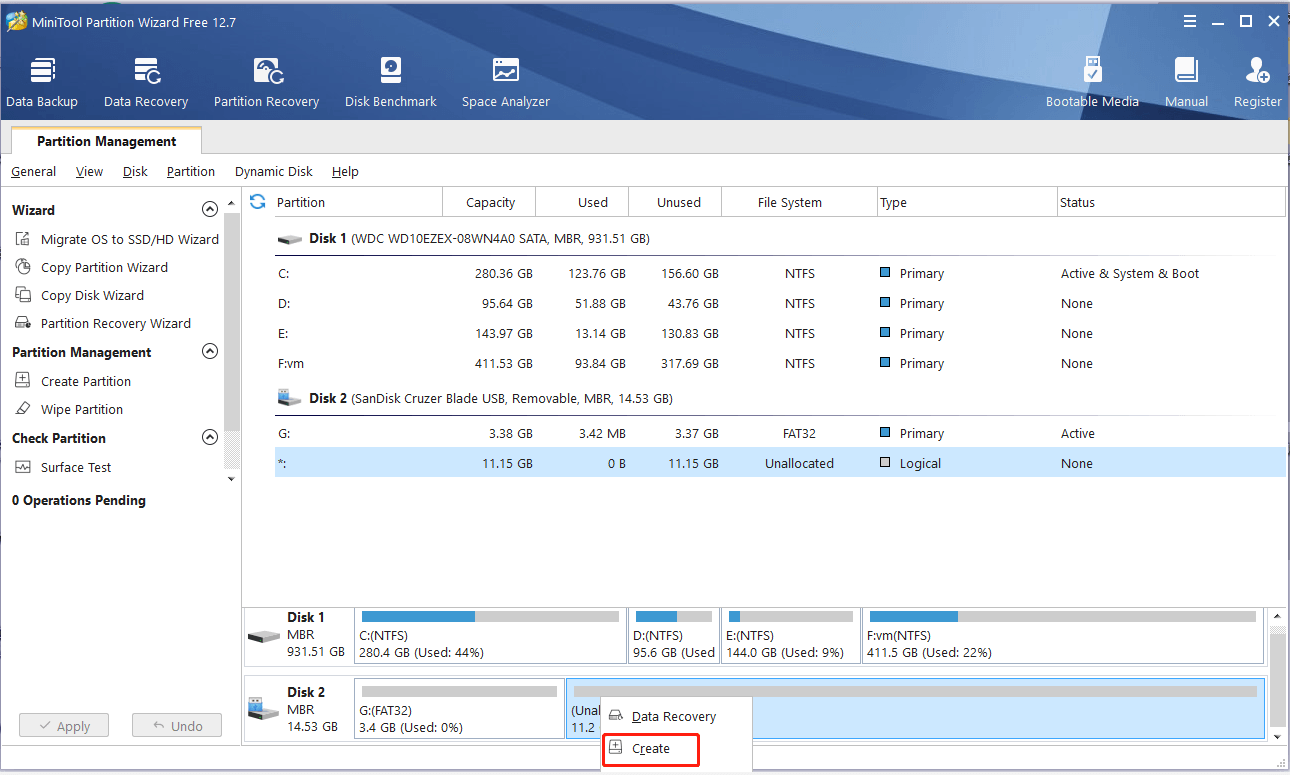Click Create Partition sidebar icon

[23, 381]
